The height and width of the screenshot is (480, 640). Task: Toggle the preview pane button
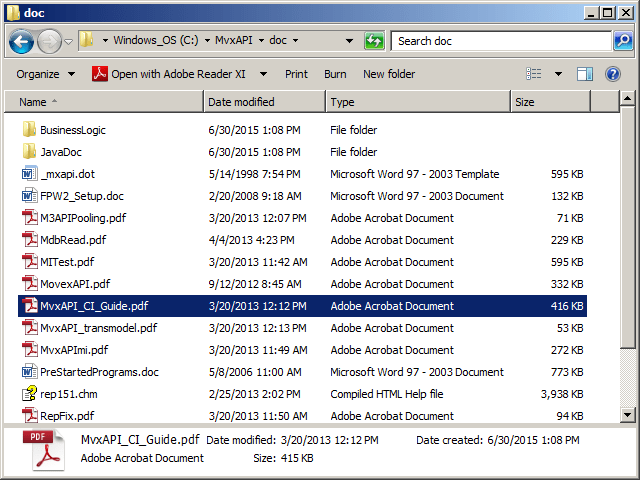click(x=585, y=74)
